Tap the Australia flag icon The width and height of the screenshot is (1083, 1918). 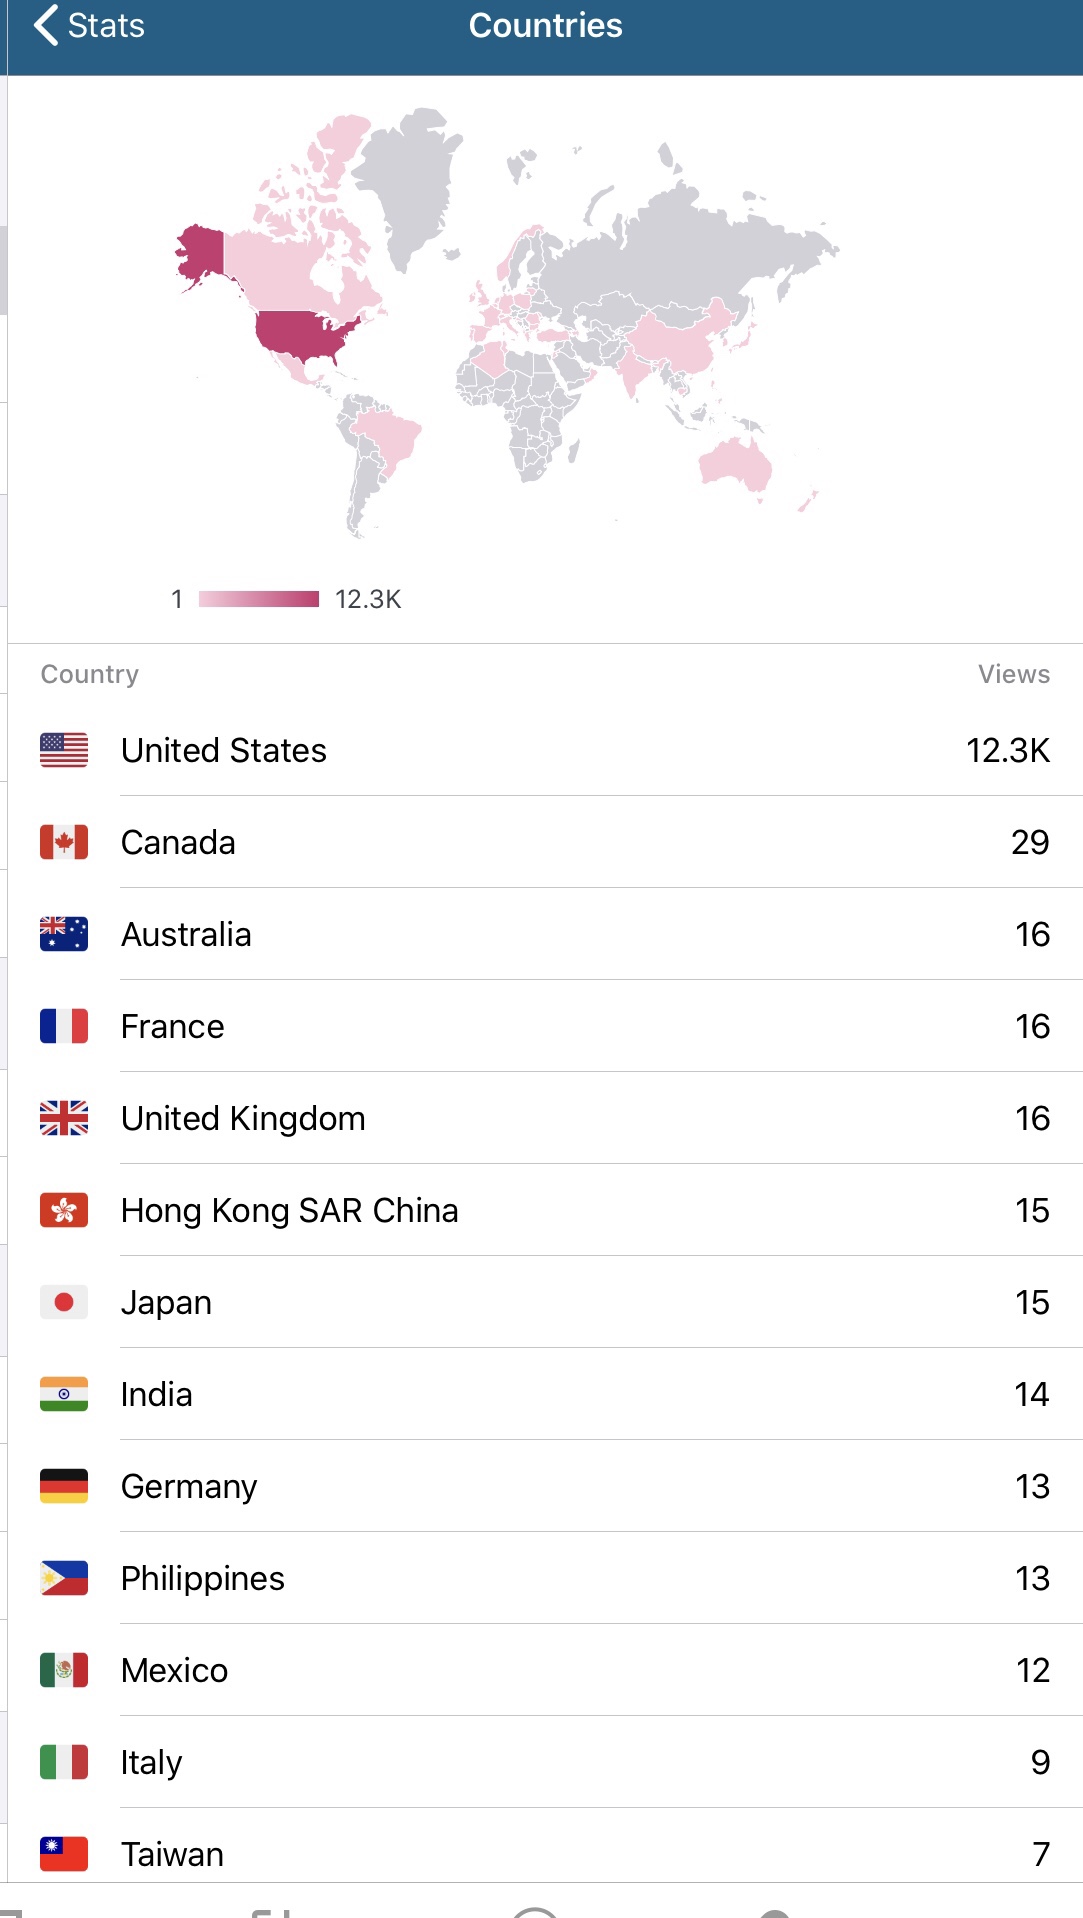(64, 934)
